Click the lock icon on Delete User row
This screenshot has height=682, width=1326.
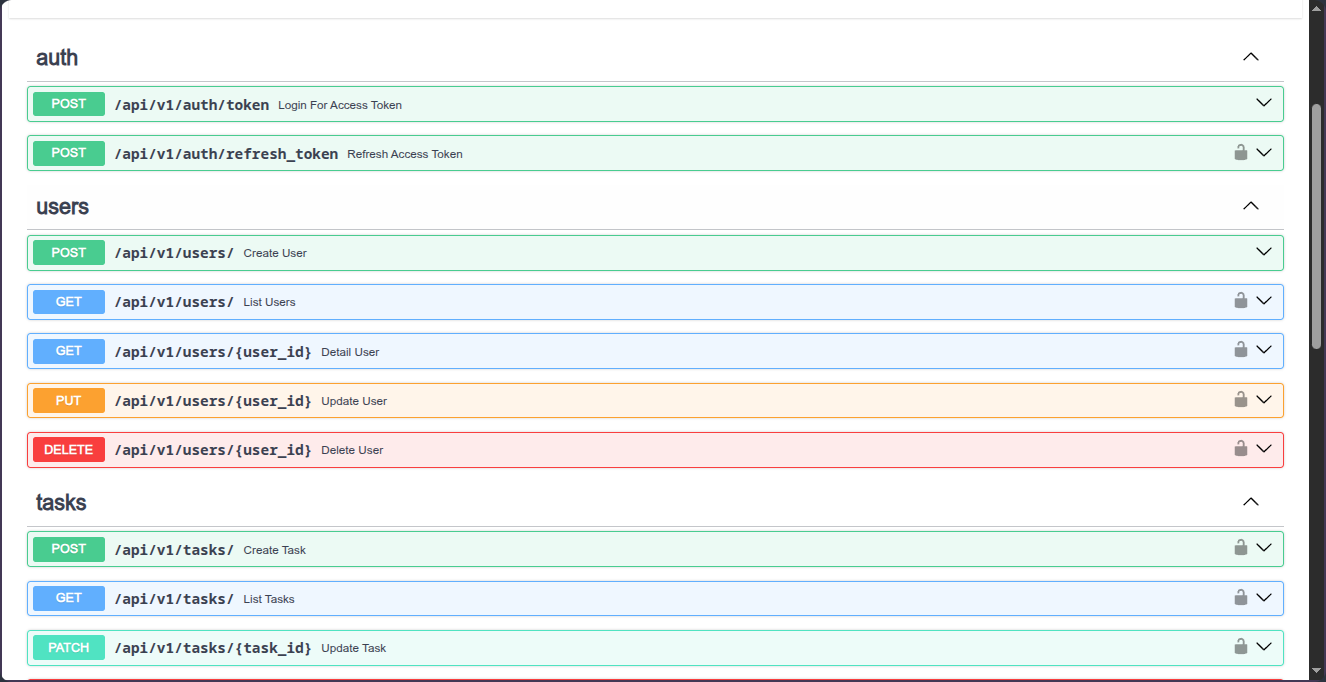(x=1240, y=449)
